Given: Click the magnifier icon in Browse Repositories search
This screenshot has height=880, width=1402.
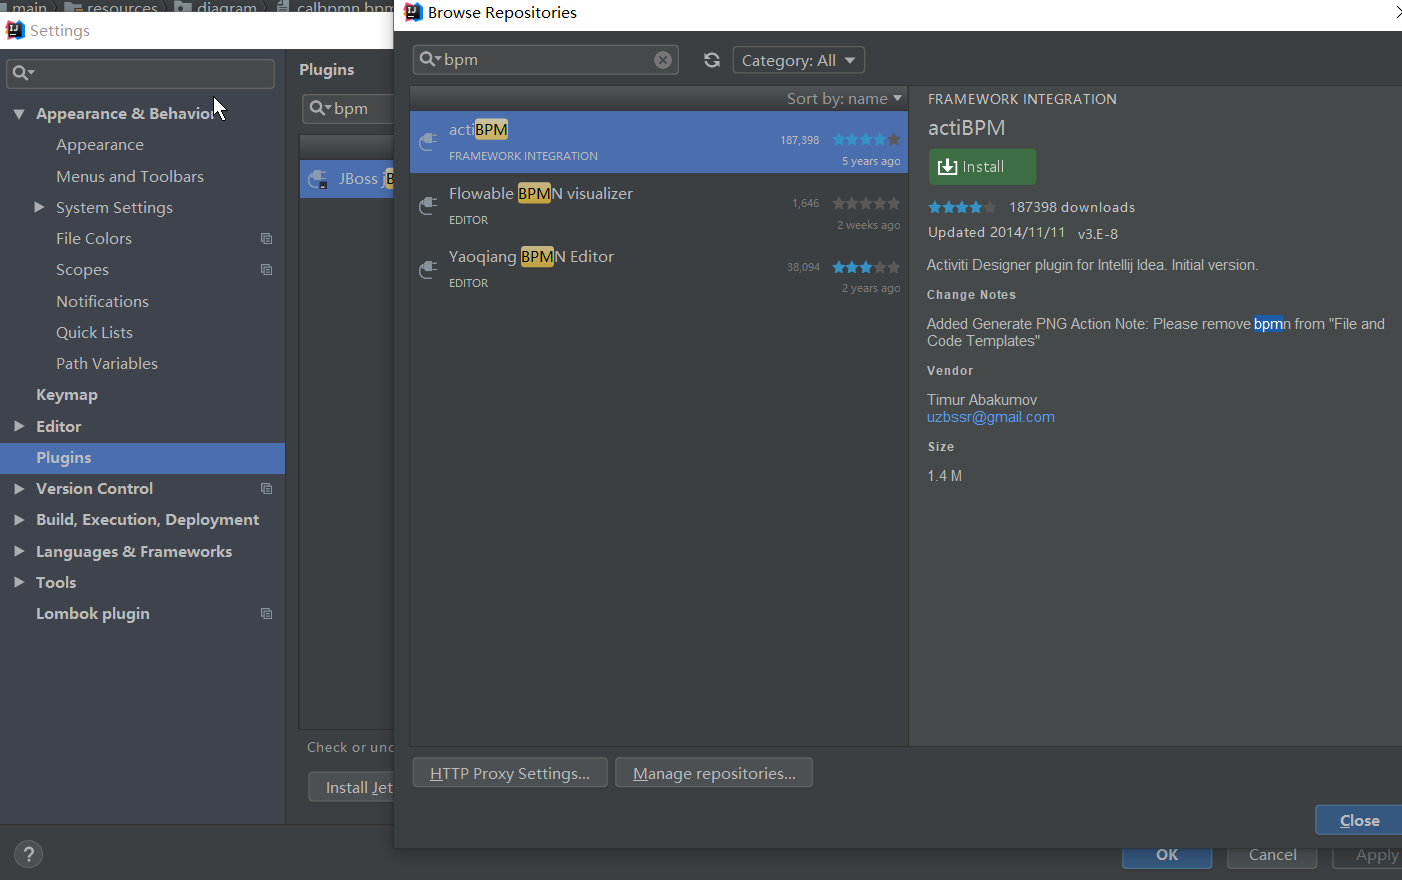Looking at the screenshot, I should (x=429, y=59).
